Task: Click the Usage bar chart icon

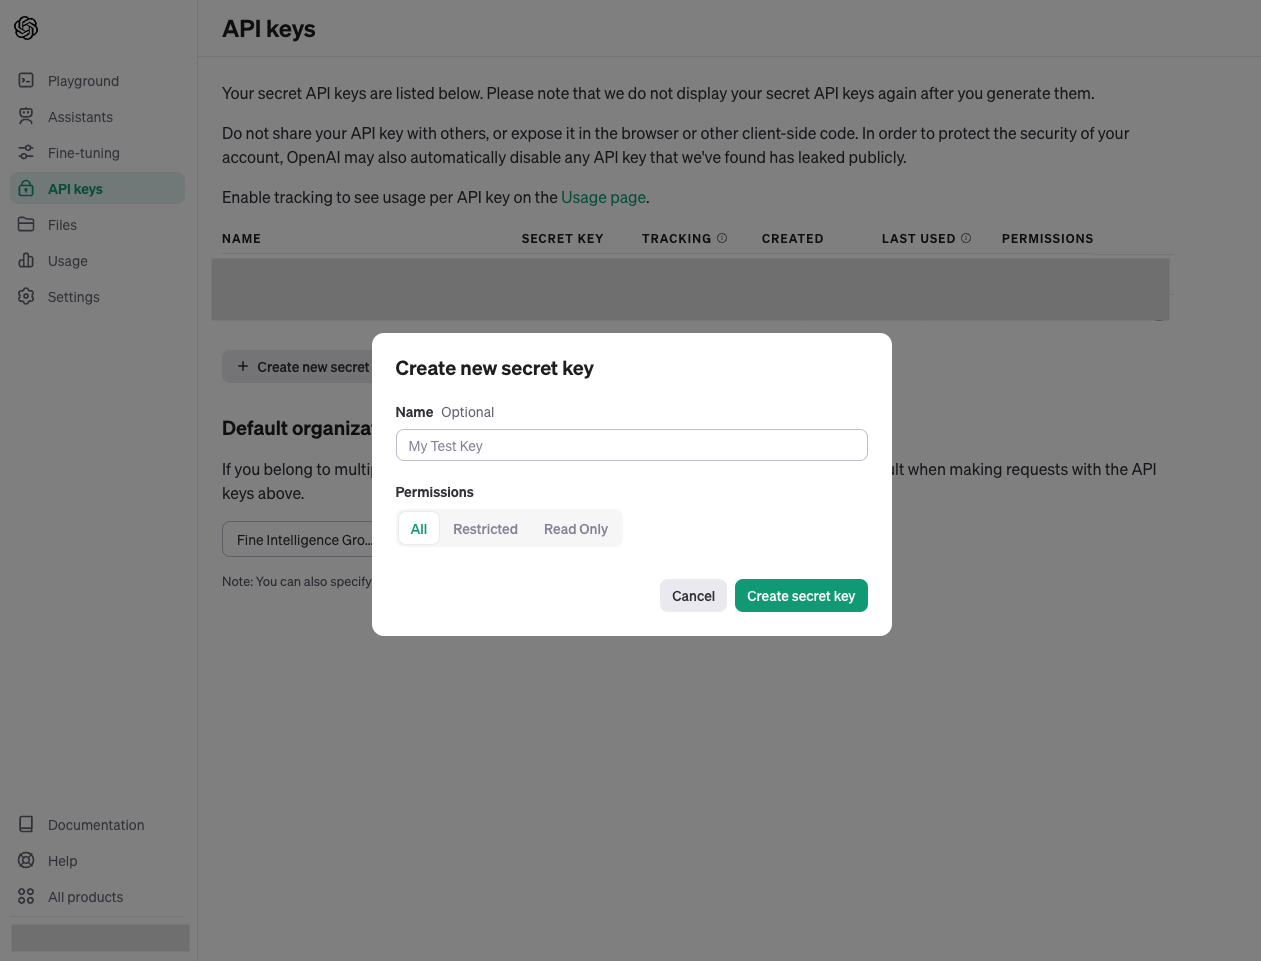Action: (26, 261)
